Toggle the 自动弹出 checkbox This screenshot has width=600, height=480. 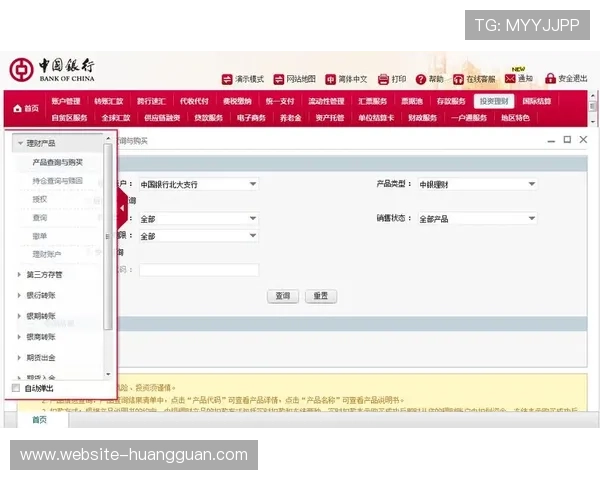click(16, 388)
